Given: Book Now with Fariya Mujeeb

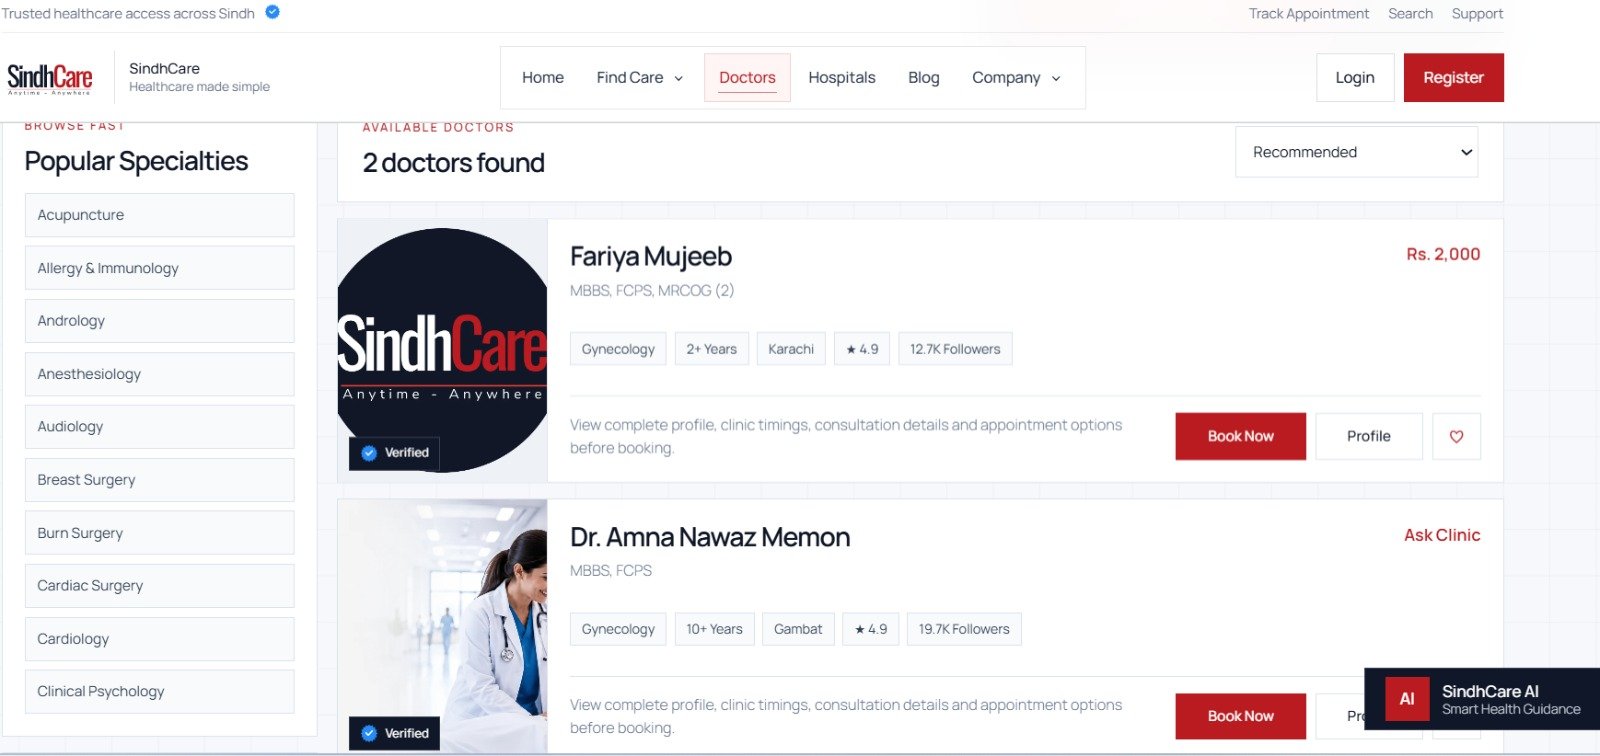Looking at the screenshot, I should pyautogui.click(x=1241, y=436).
